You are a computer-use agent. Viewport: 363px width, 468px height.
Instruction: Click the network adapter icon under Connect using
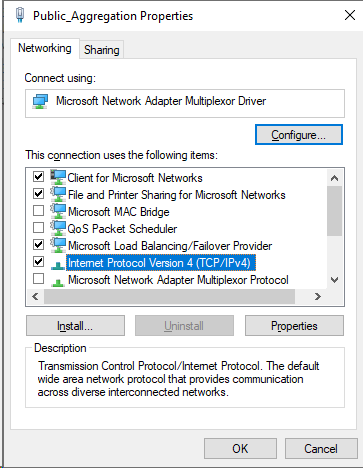coord(40,101)
